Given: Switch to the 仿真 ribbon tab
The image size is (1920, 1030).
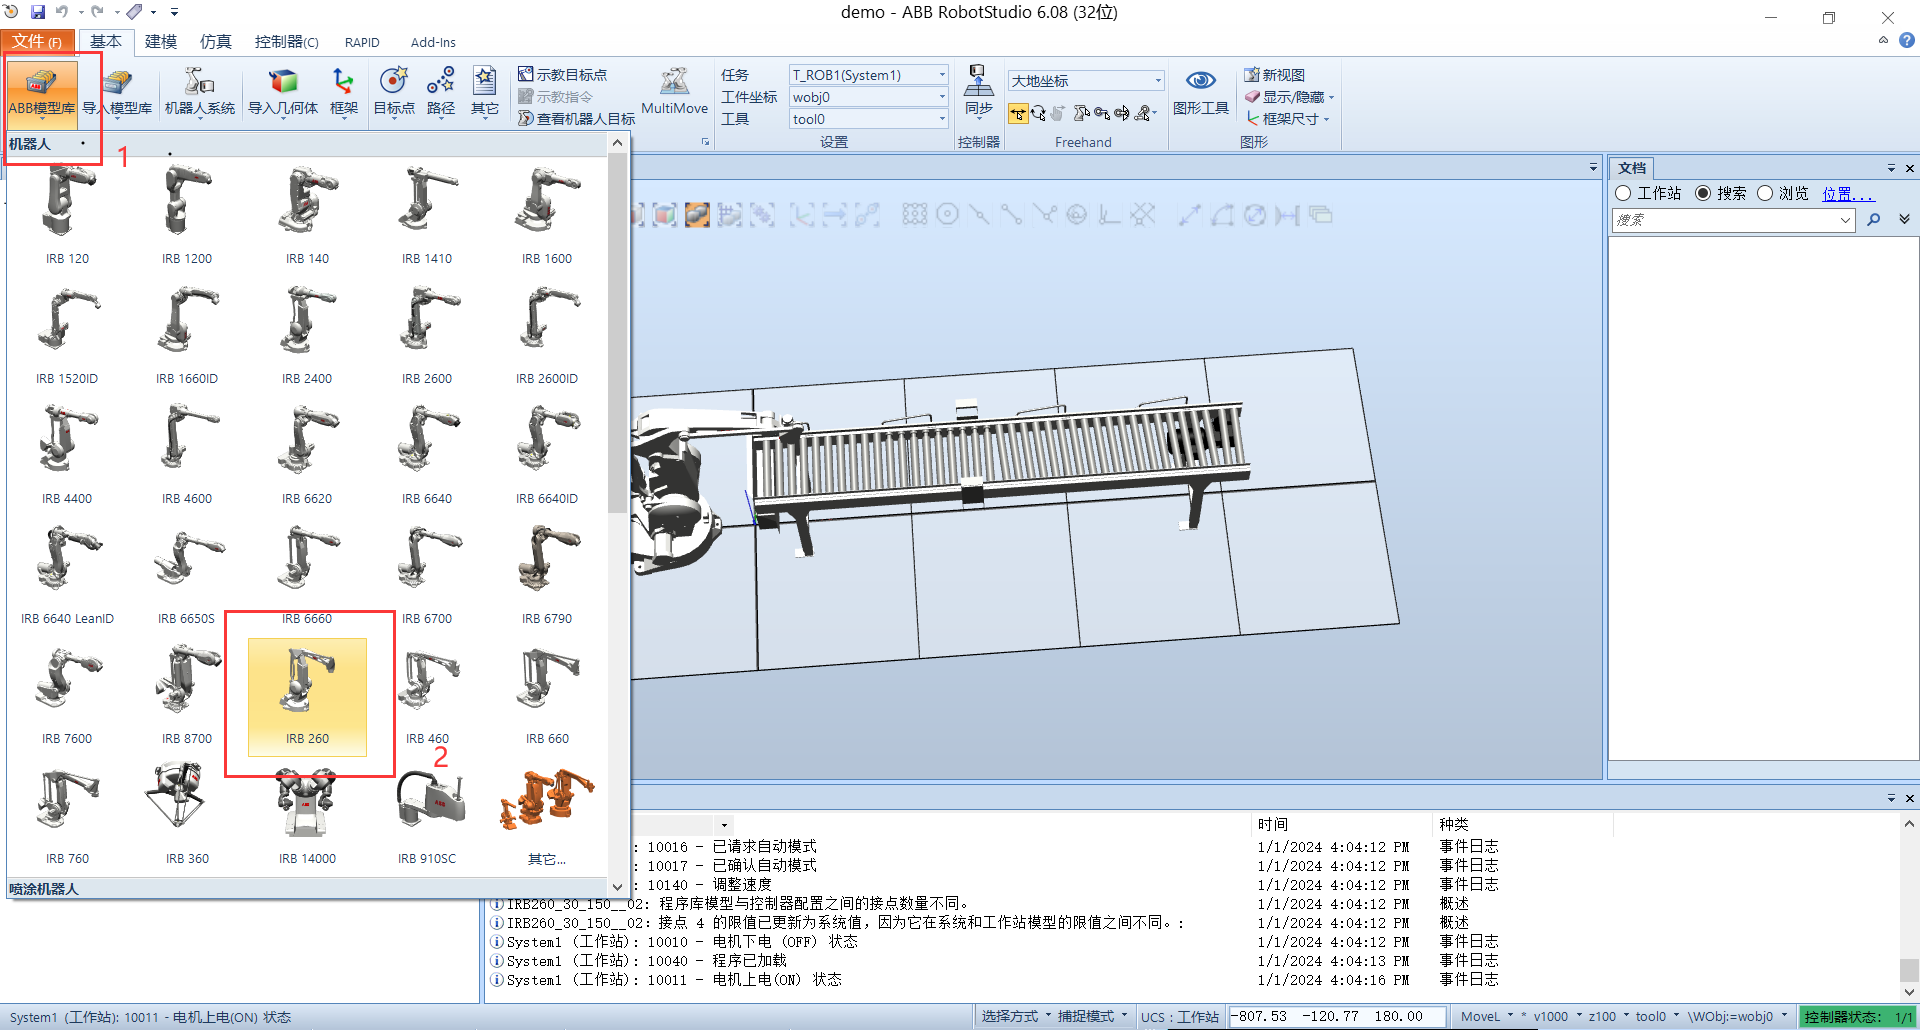Looking at the screenshot, I should click(x=216, y=41).
